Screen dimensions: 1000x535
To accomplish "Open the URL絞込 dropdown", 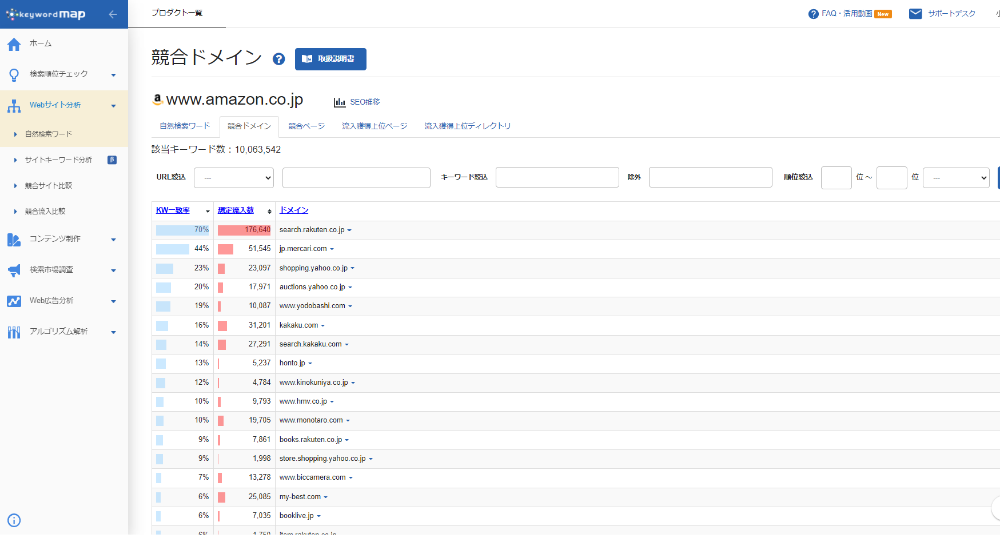I will [234, 177].
